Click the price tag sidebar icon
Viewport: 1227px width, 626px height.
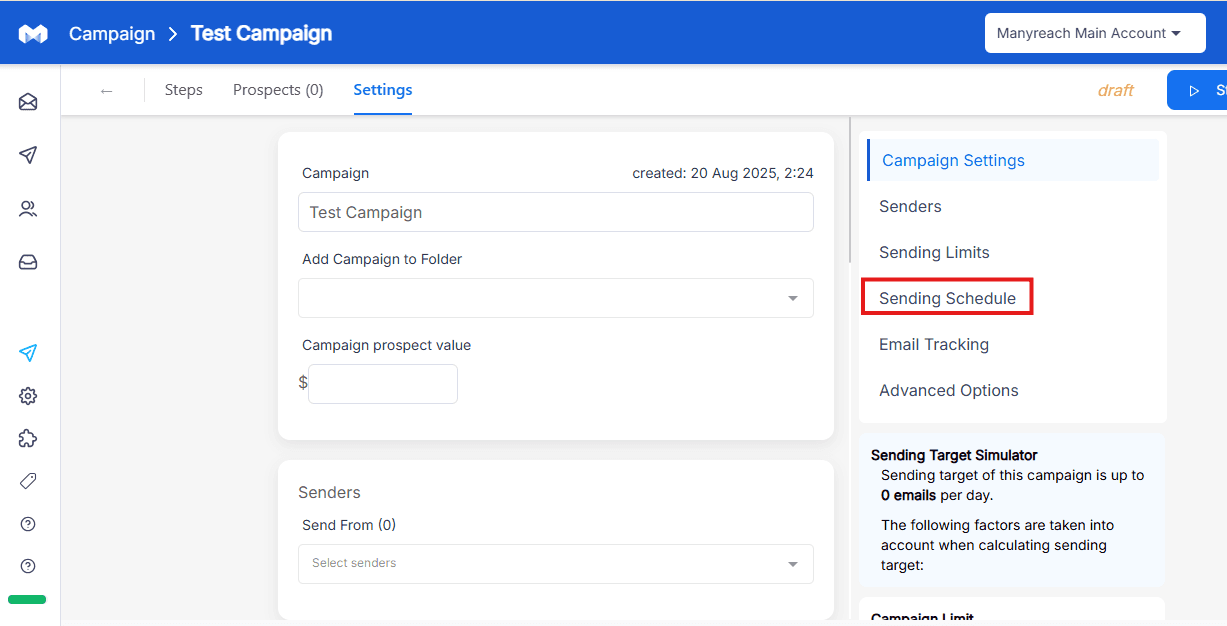(x=28, y=481)
